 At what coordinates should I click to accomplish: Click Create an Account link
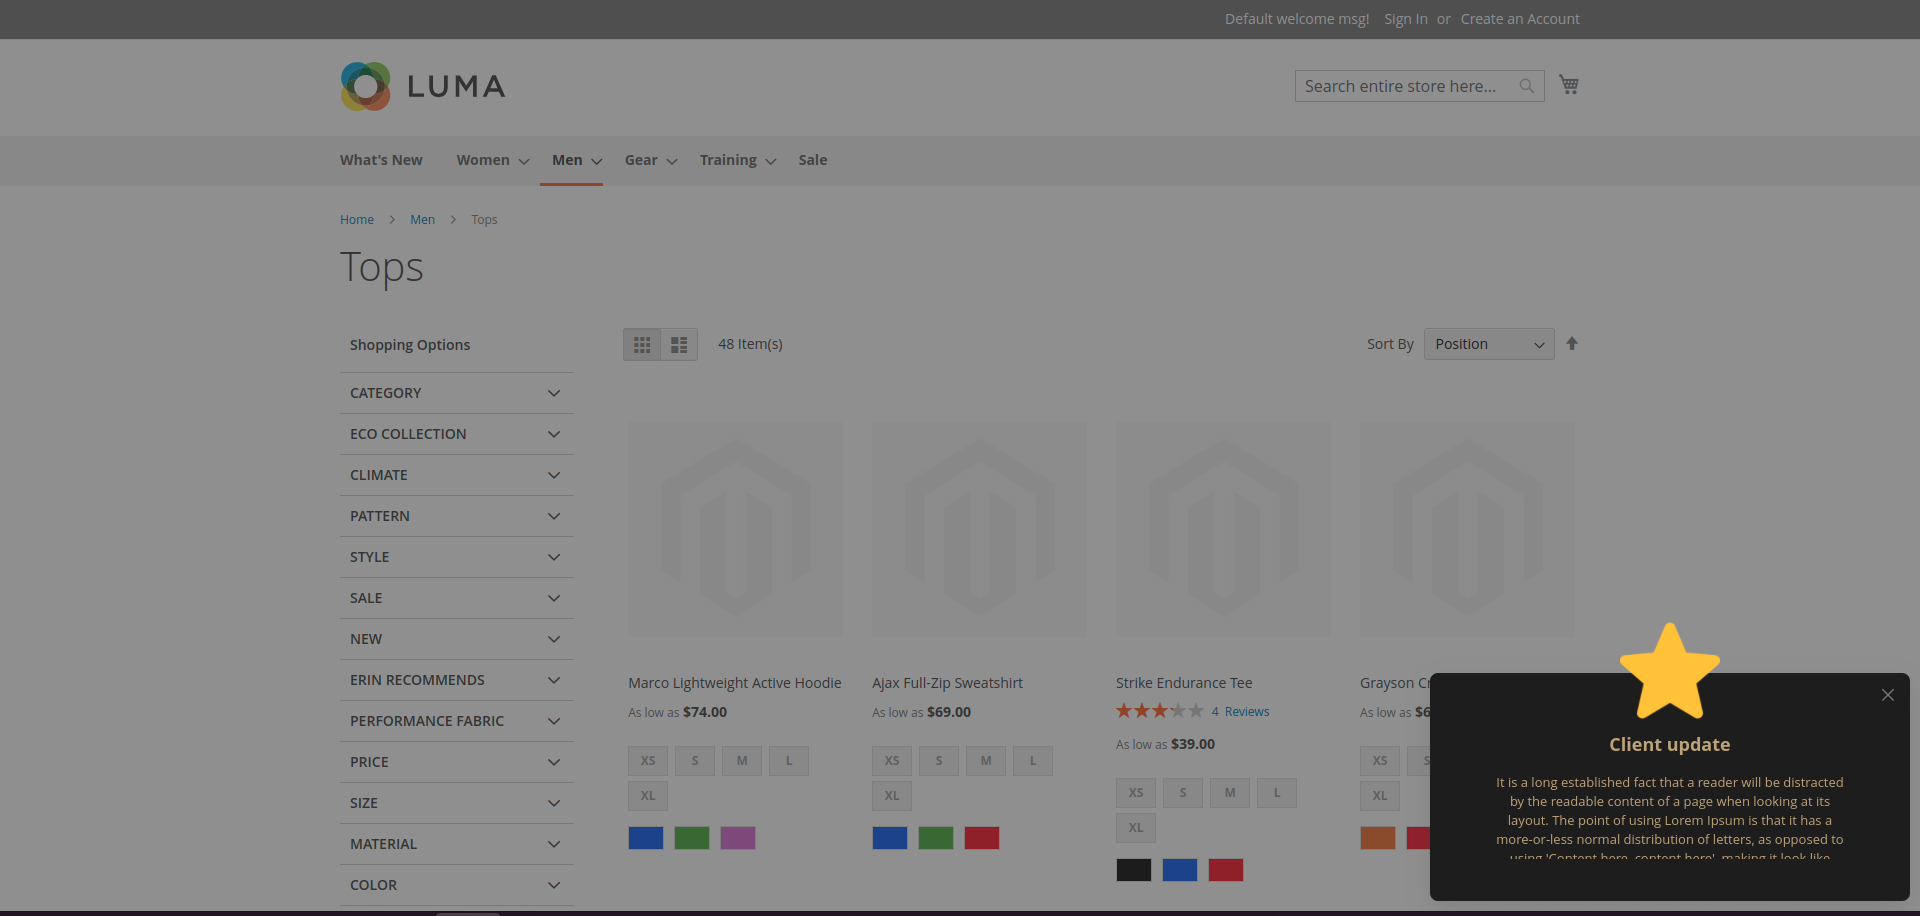1520,19
